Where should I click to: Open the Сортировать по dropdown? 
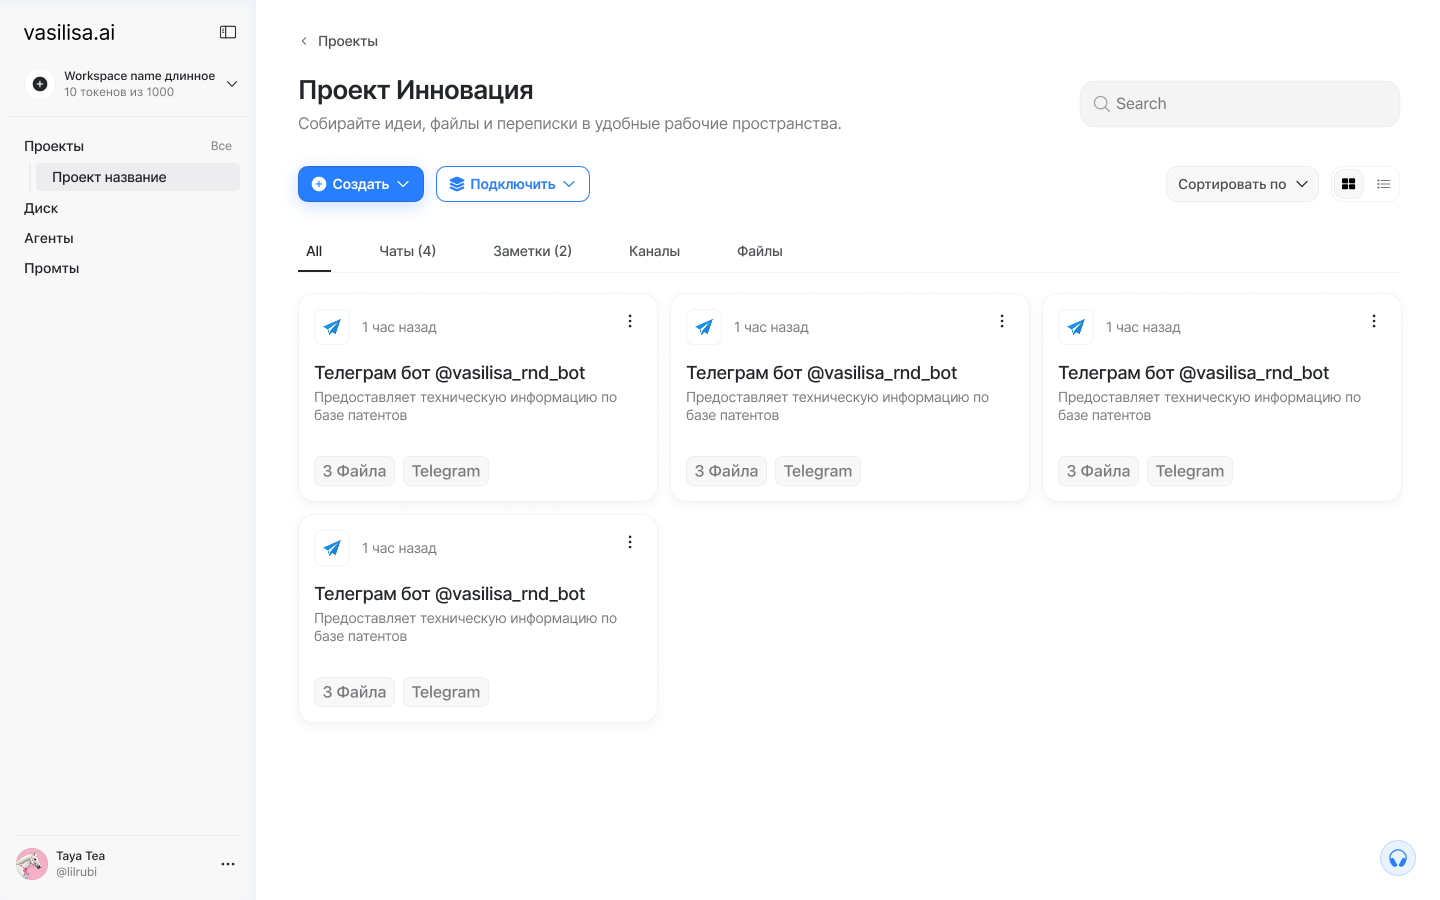tap(1242, 184)
